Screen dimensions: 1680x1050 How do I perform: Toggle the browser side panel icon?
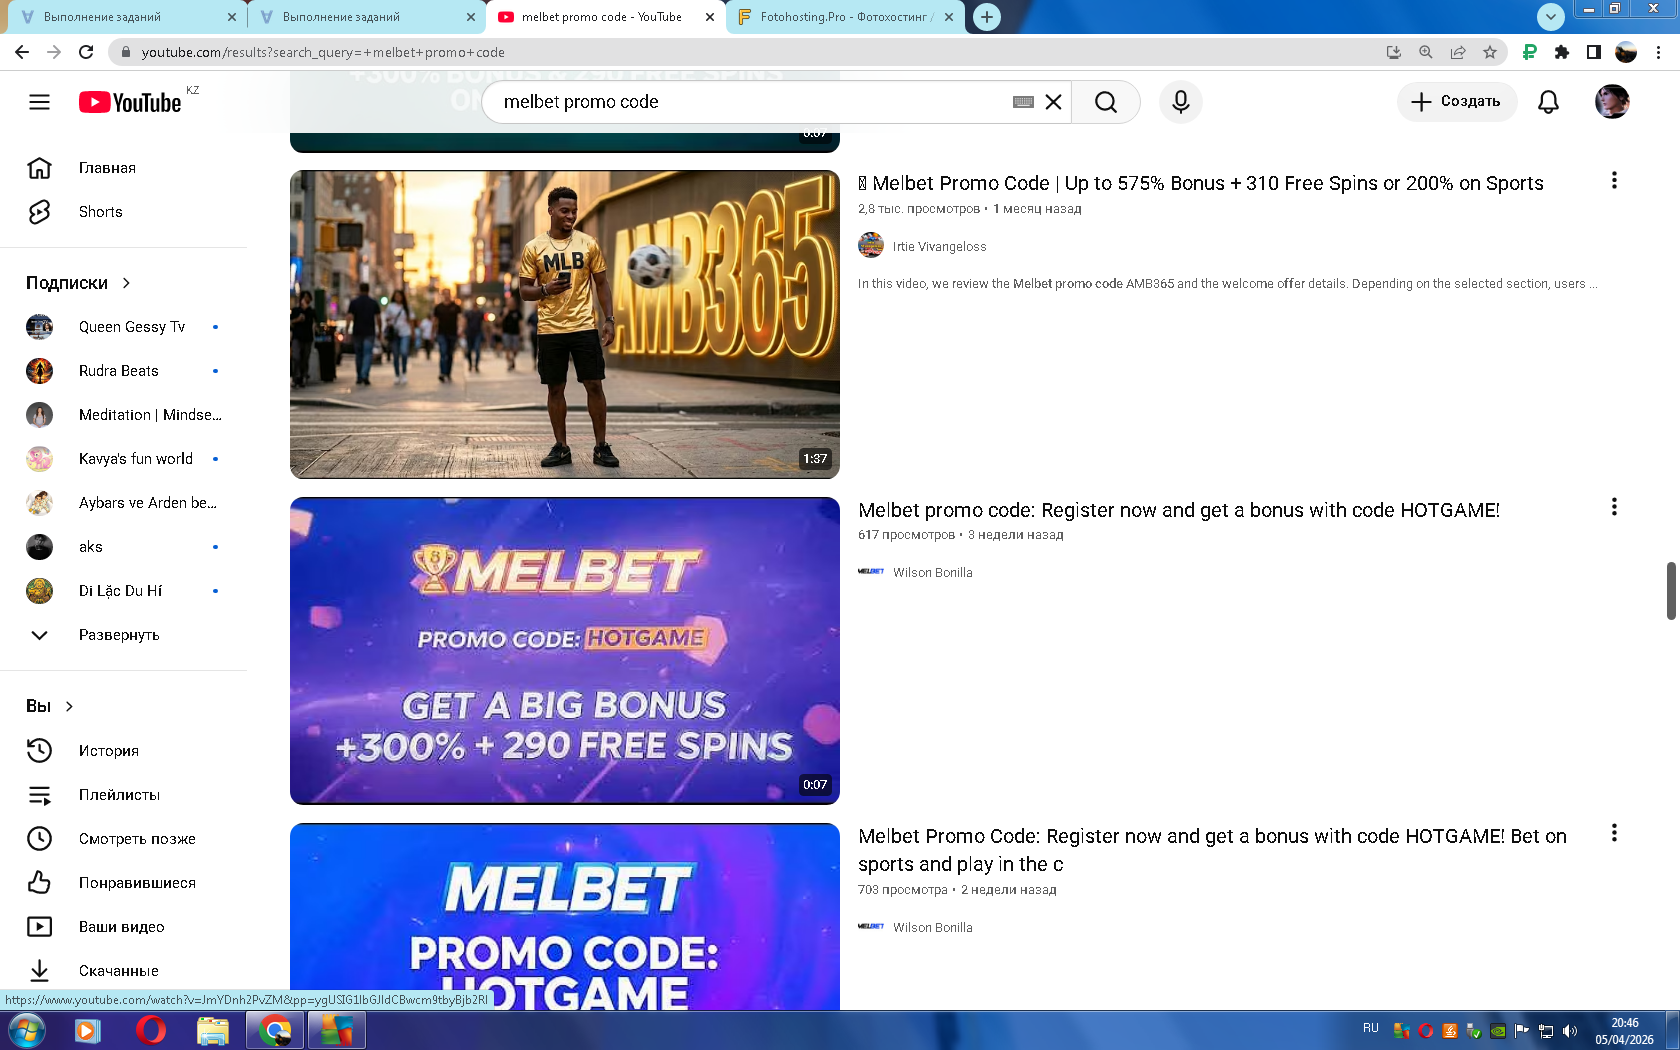pyautogui.click(x=1594, y=52)
